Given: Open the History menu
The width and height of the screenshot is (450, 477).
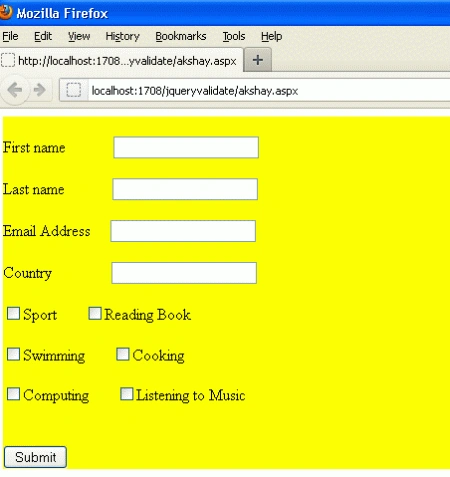Looking at the screenshot, I should [x=122, y=36].
